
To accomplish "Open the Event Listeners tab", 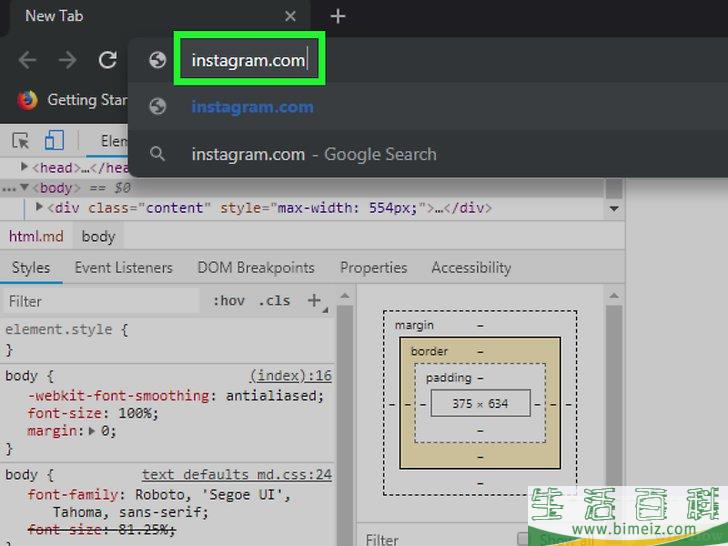I will click(124, 267).
